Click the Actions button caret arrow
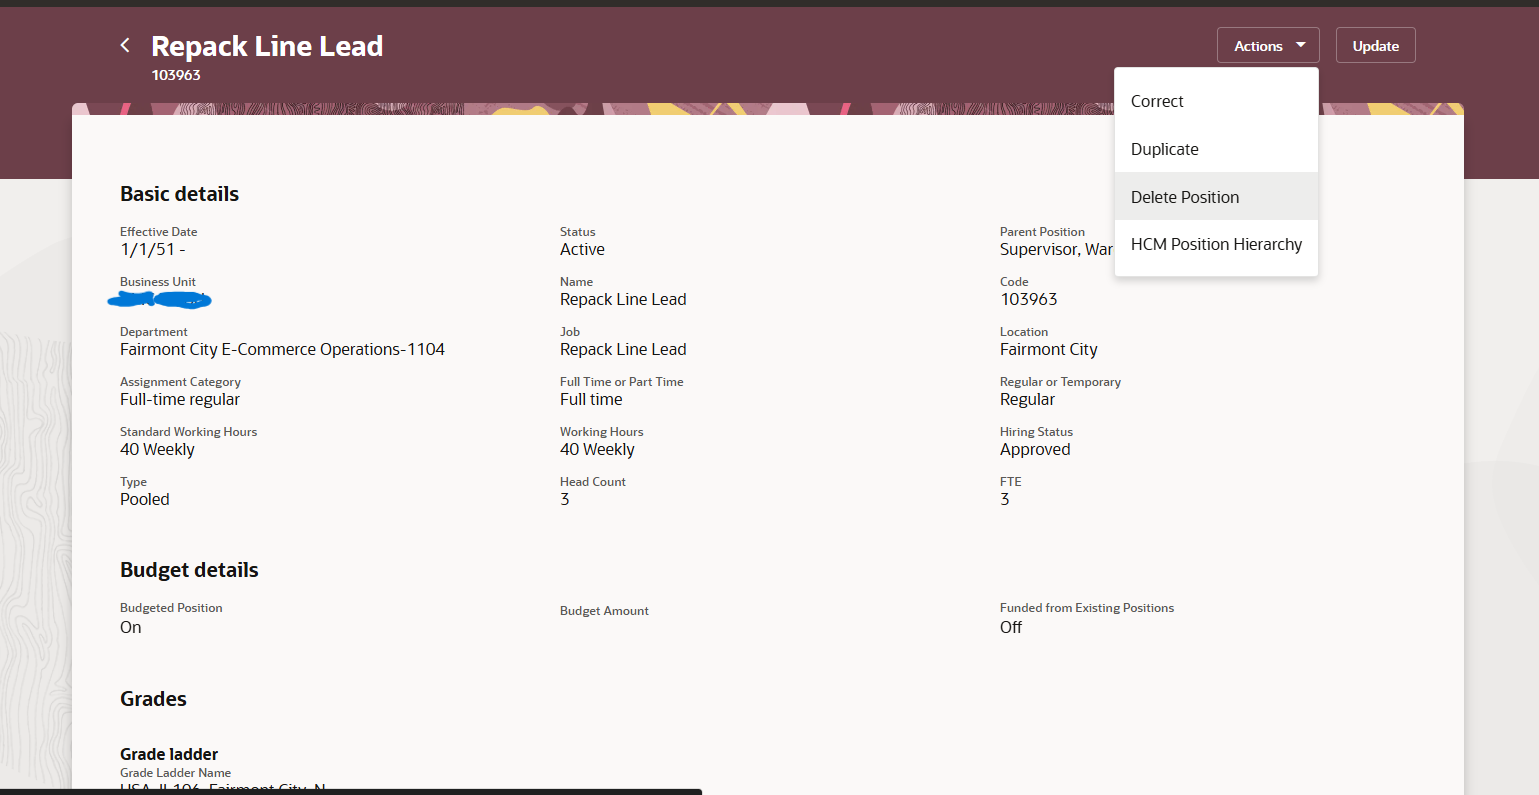This screenshot has height=795, width=1539. pos(1299,44)
